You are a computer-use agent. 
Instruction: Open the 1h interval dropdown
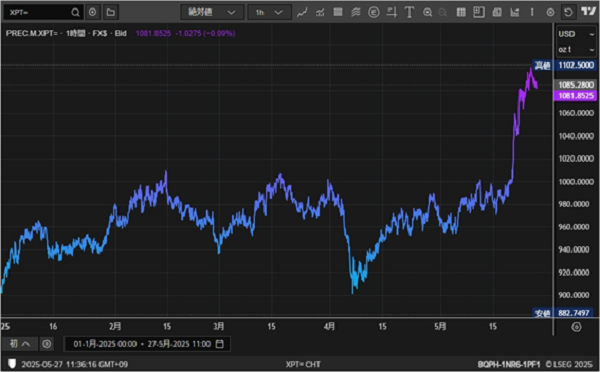tap(269, 13)
